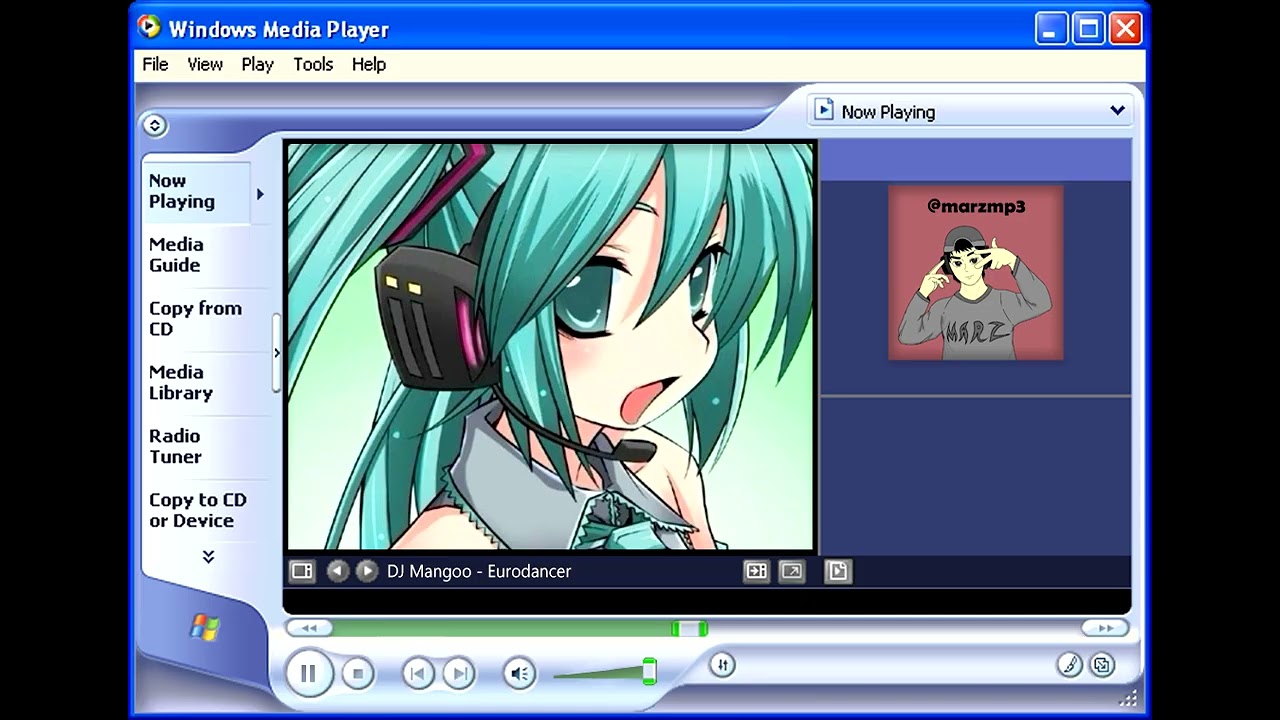Open the Now Playing playlist dropdown
The width and height of the screenshot is (1280, 720).
pyautogui.click(x=970, y=111)
